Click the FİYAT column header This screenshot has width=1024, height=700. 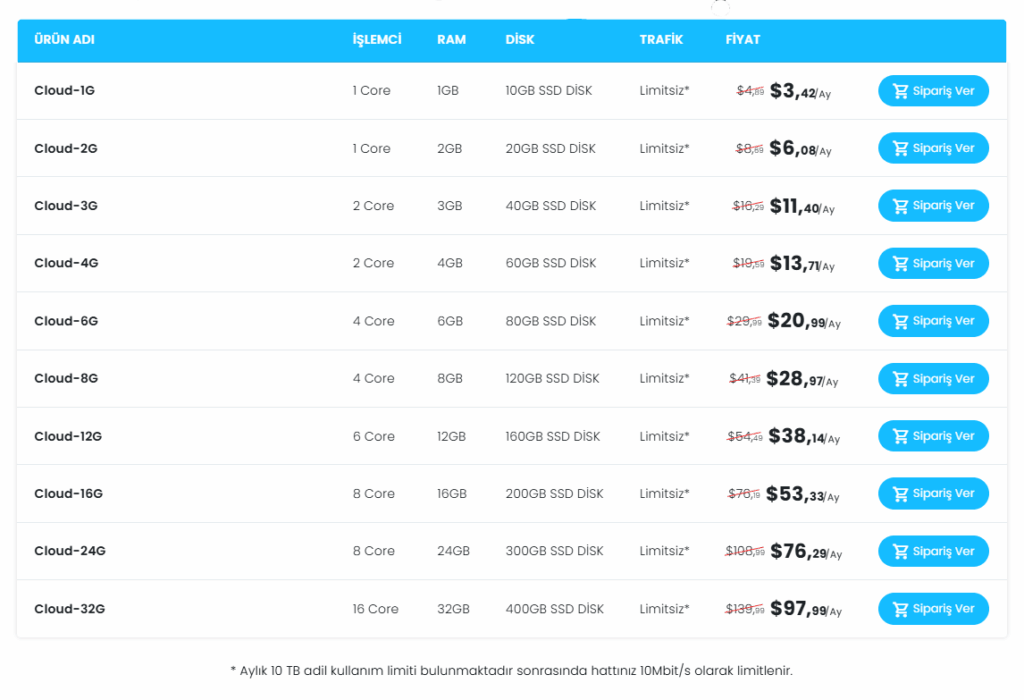[x=743, y=40]
